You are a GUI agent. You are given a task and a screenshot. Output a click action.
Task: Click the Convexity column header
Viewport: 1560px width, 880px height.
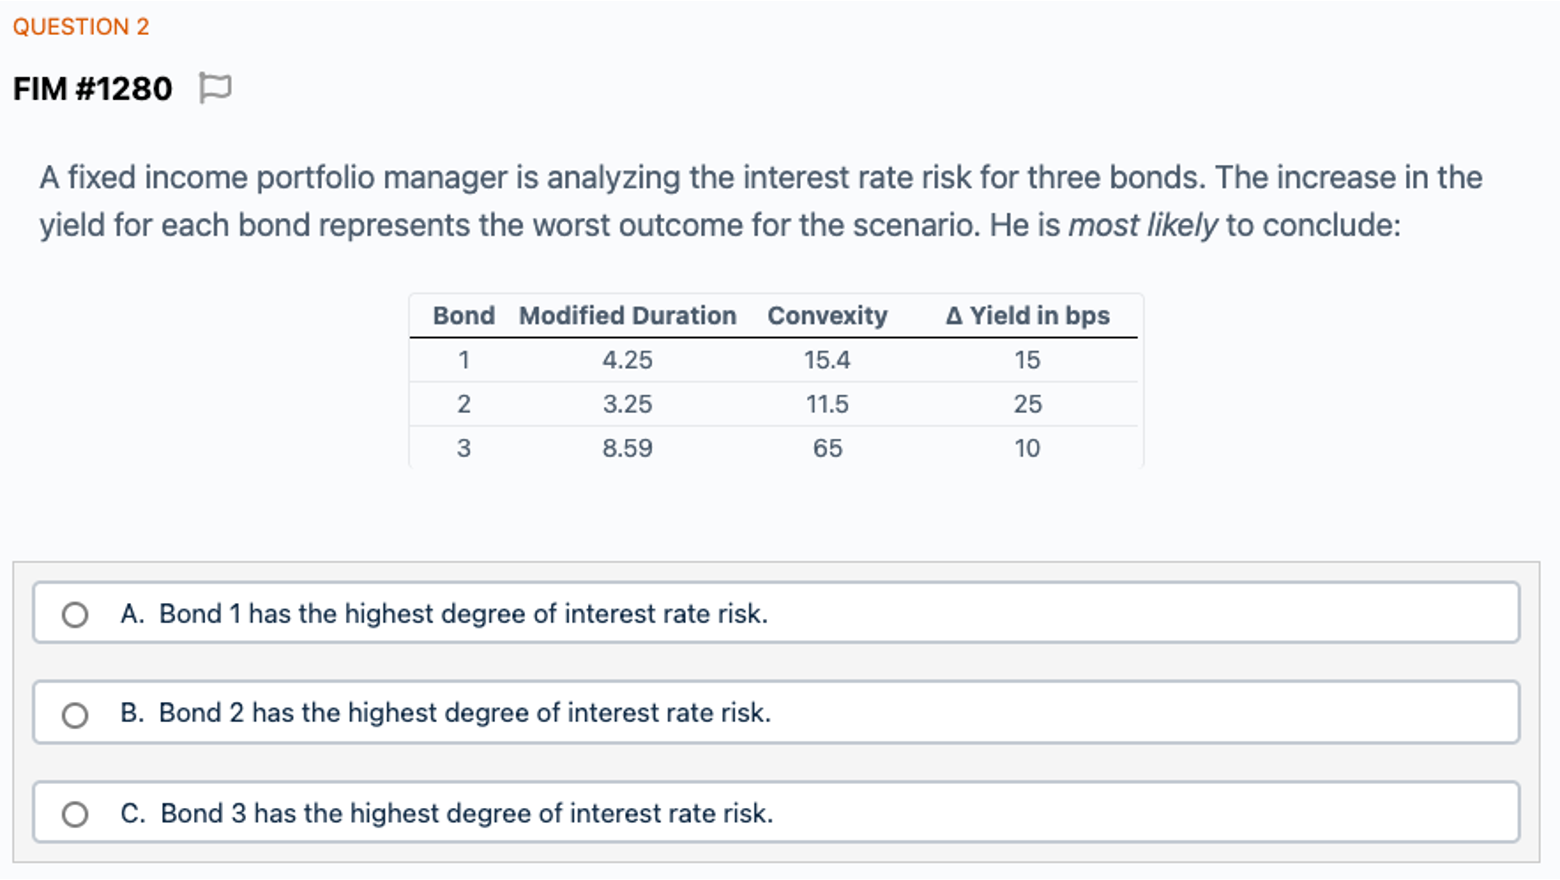827,316
